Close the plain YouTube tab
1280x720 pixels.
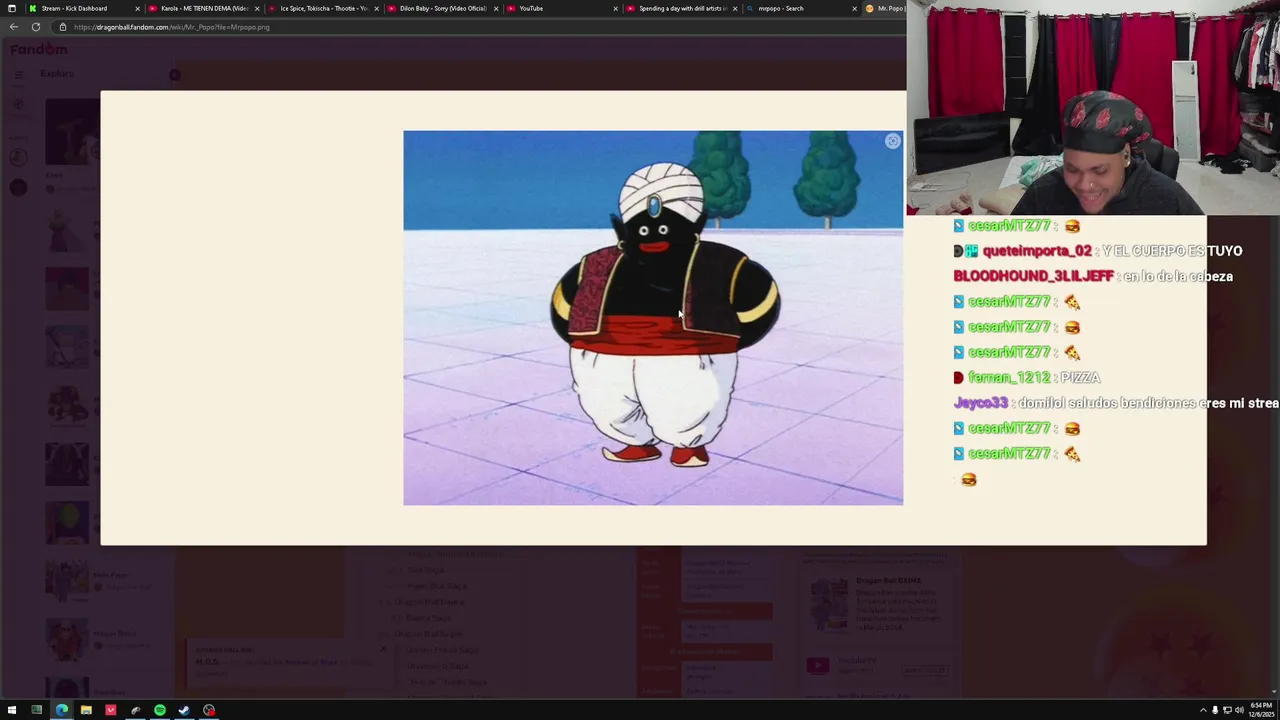pyautogui.click(x=615, y=9)
